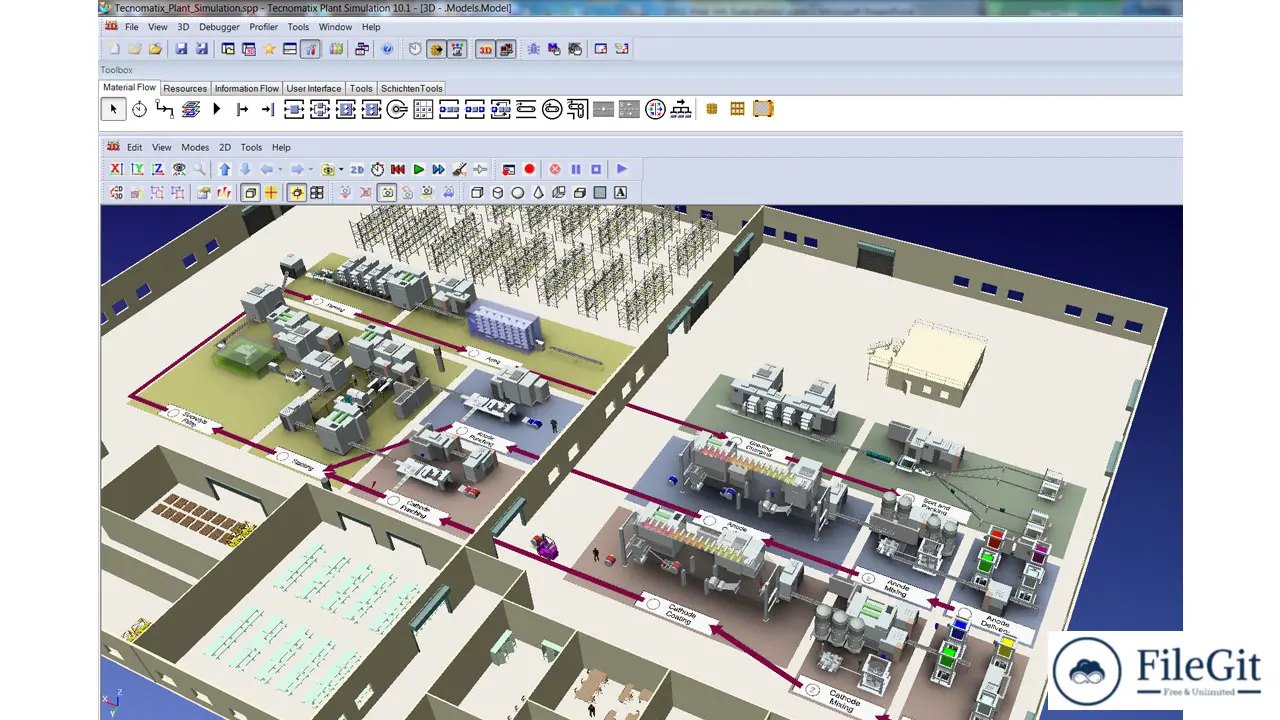Select the oval Turntable conveyor icon
1280x720 pixels.
552,109
